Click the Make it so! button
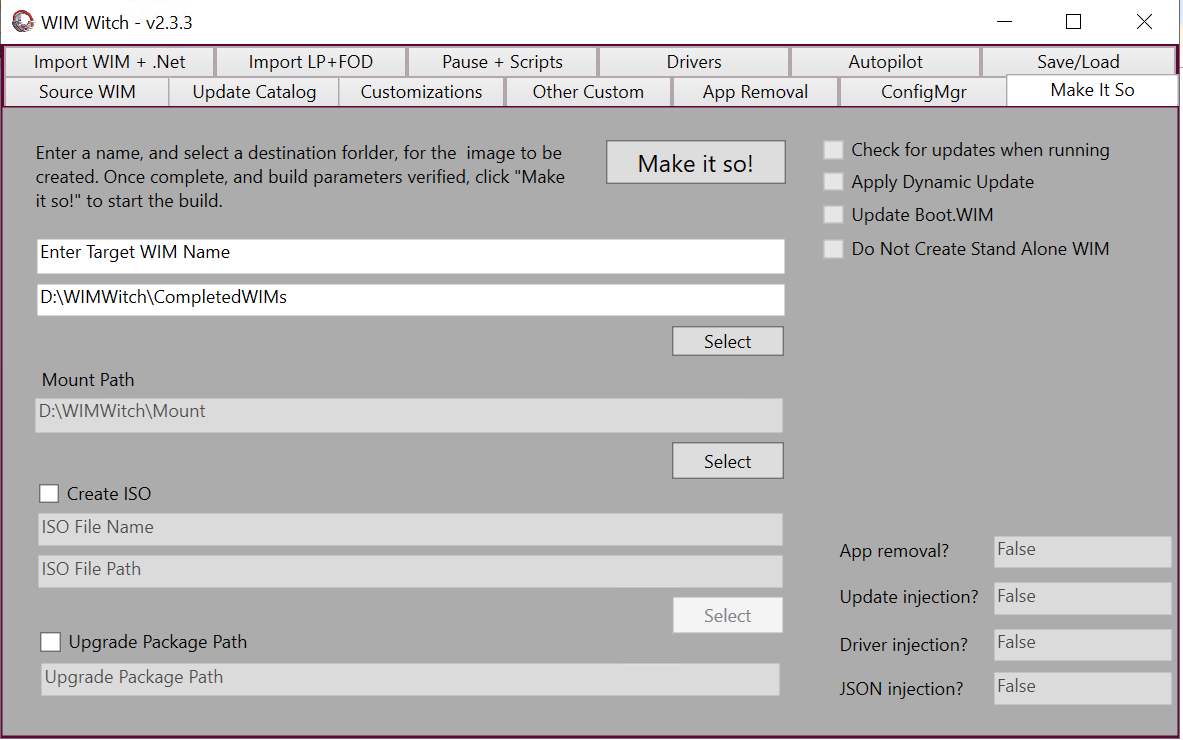The width and height of the screenshot is (1183, 740). pyautogui.click(x=695, y=163)
